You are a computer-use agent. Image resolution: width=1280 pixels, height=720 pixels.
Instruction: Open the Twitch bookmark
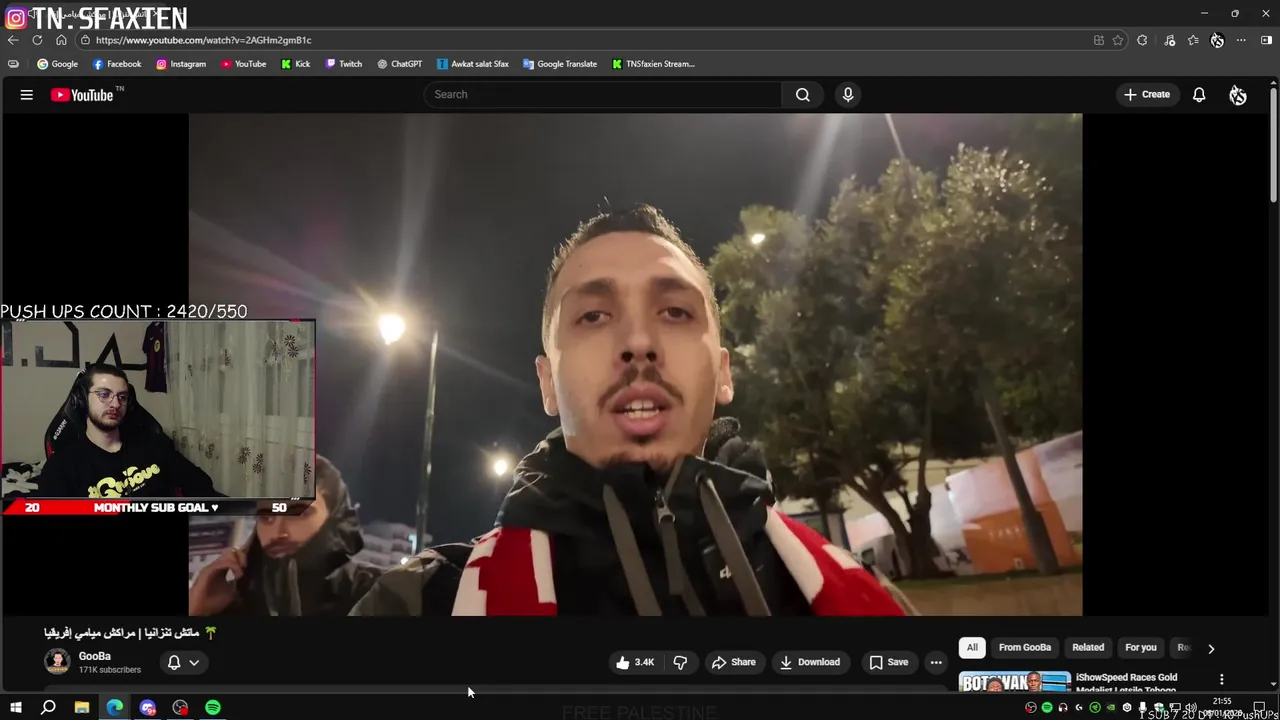coord(344,64)
